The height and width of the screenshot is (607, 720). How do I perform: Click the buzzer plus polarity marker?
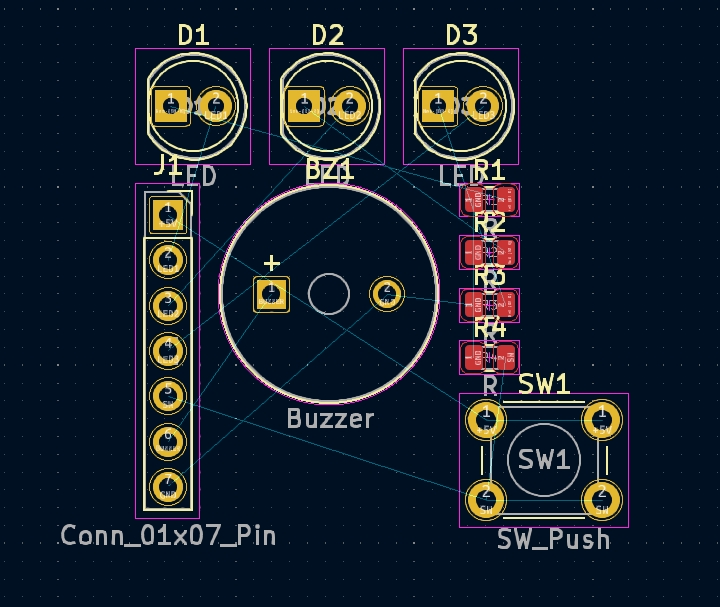click(272, 264)
